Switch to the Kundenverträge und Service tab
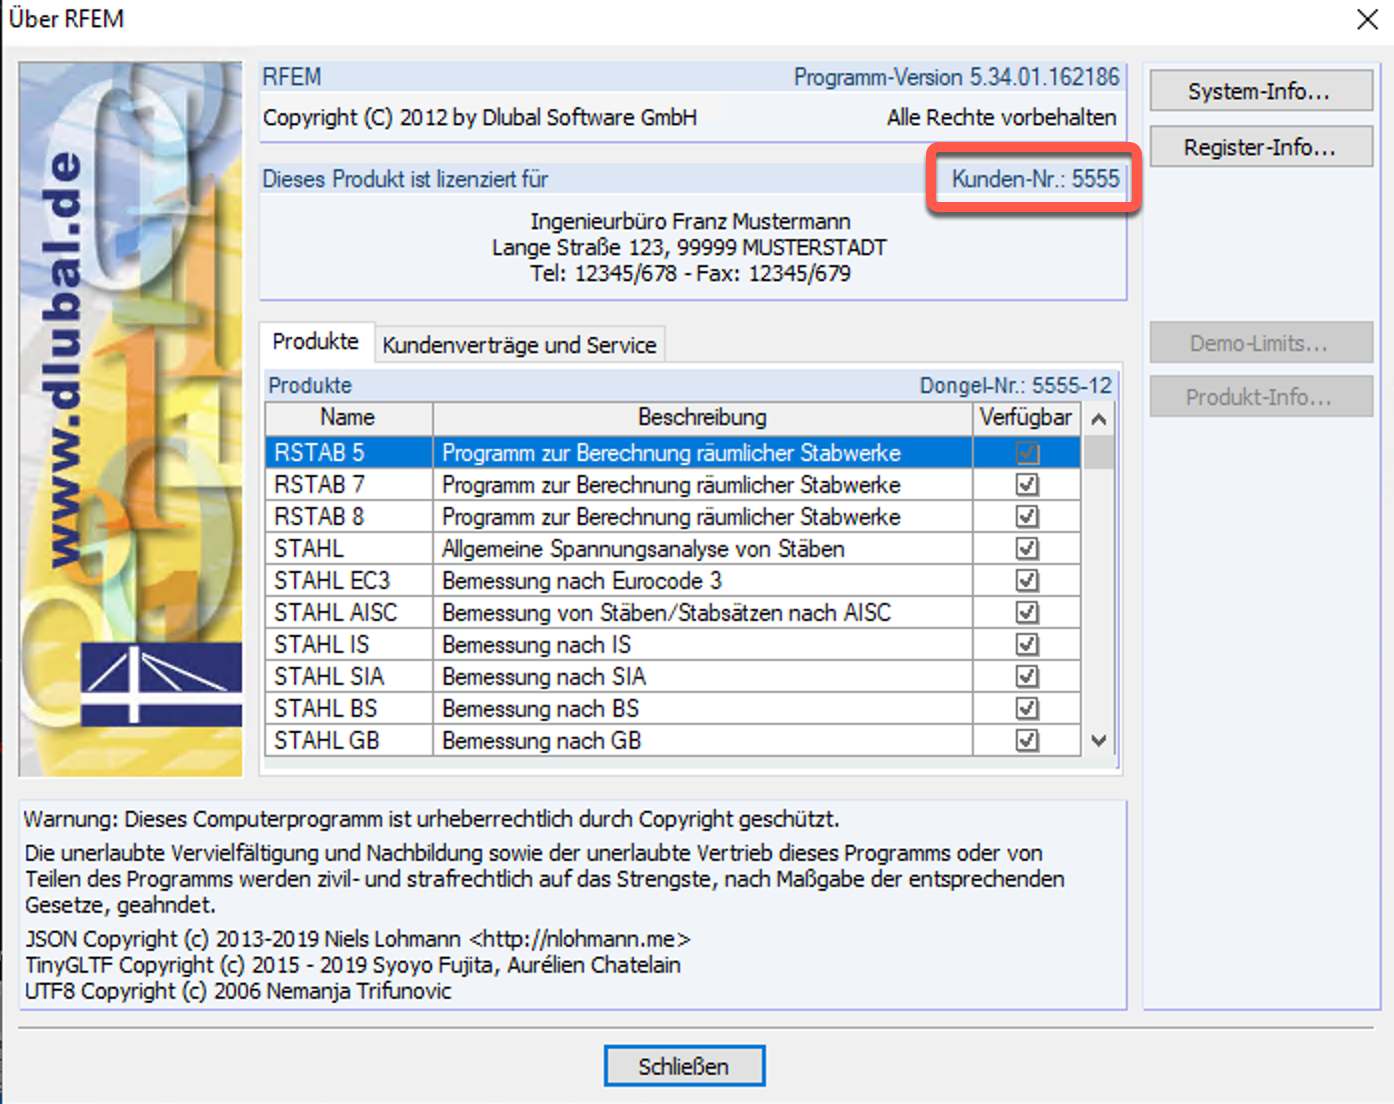The width and height of the screenshot is (1394, 1104). click(520, 345)
